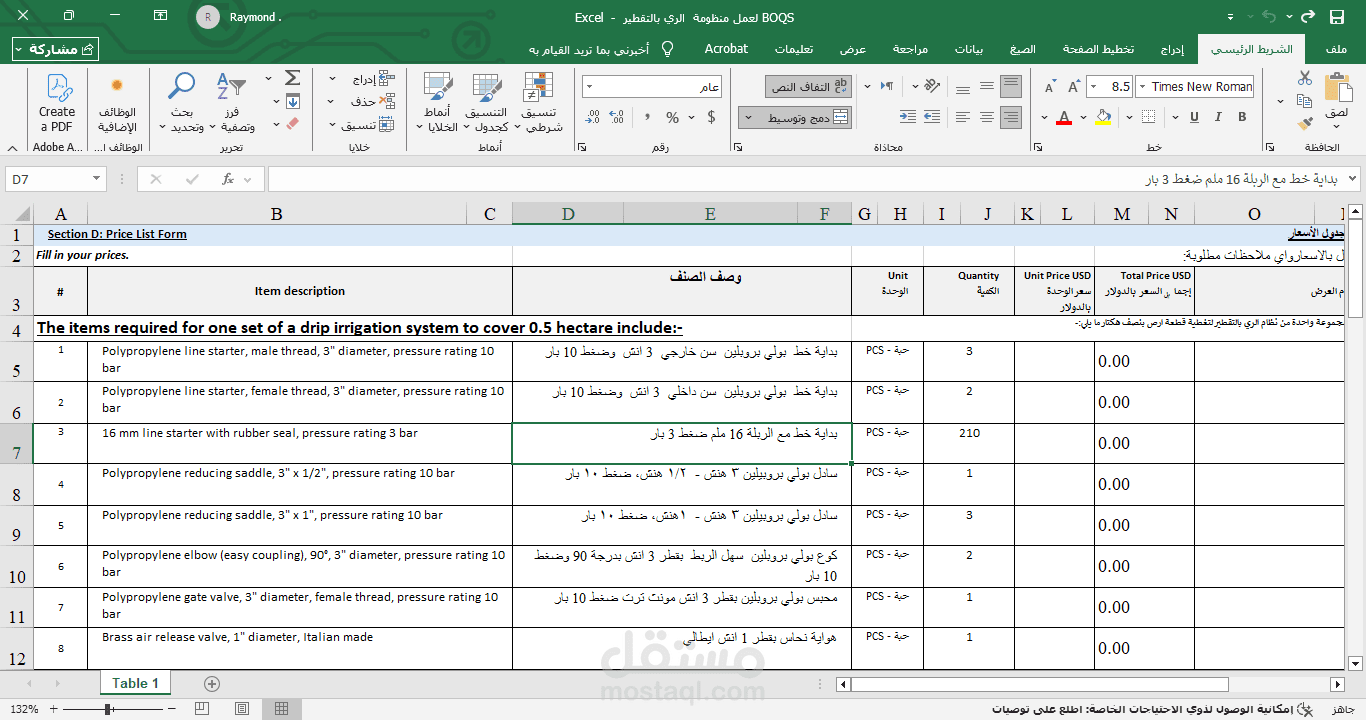Decrease font size with small A
This screenshot has width=1366, height=720.
tap(1049, 87)
